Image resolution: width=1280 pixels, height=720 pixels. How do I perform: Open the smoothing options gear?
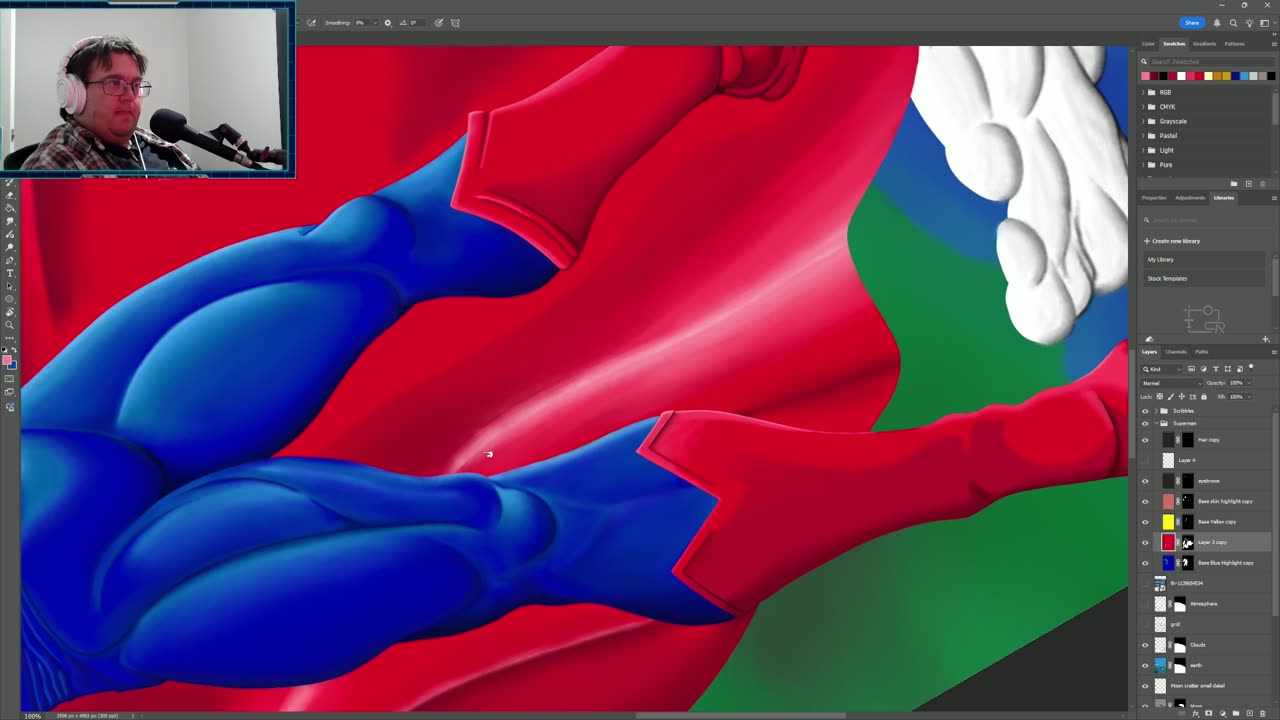(388, 23)
